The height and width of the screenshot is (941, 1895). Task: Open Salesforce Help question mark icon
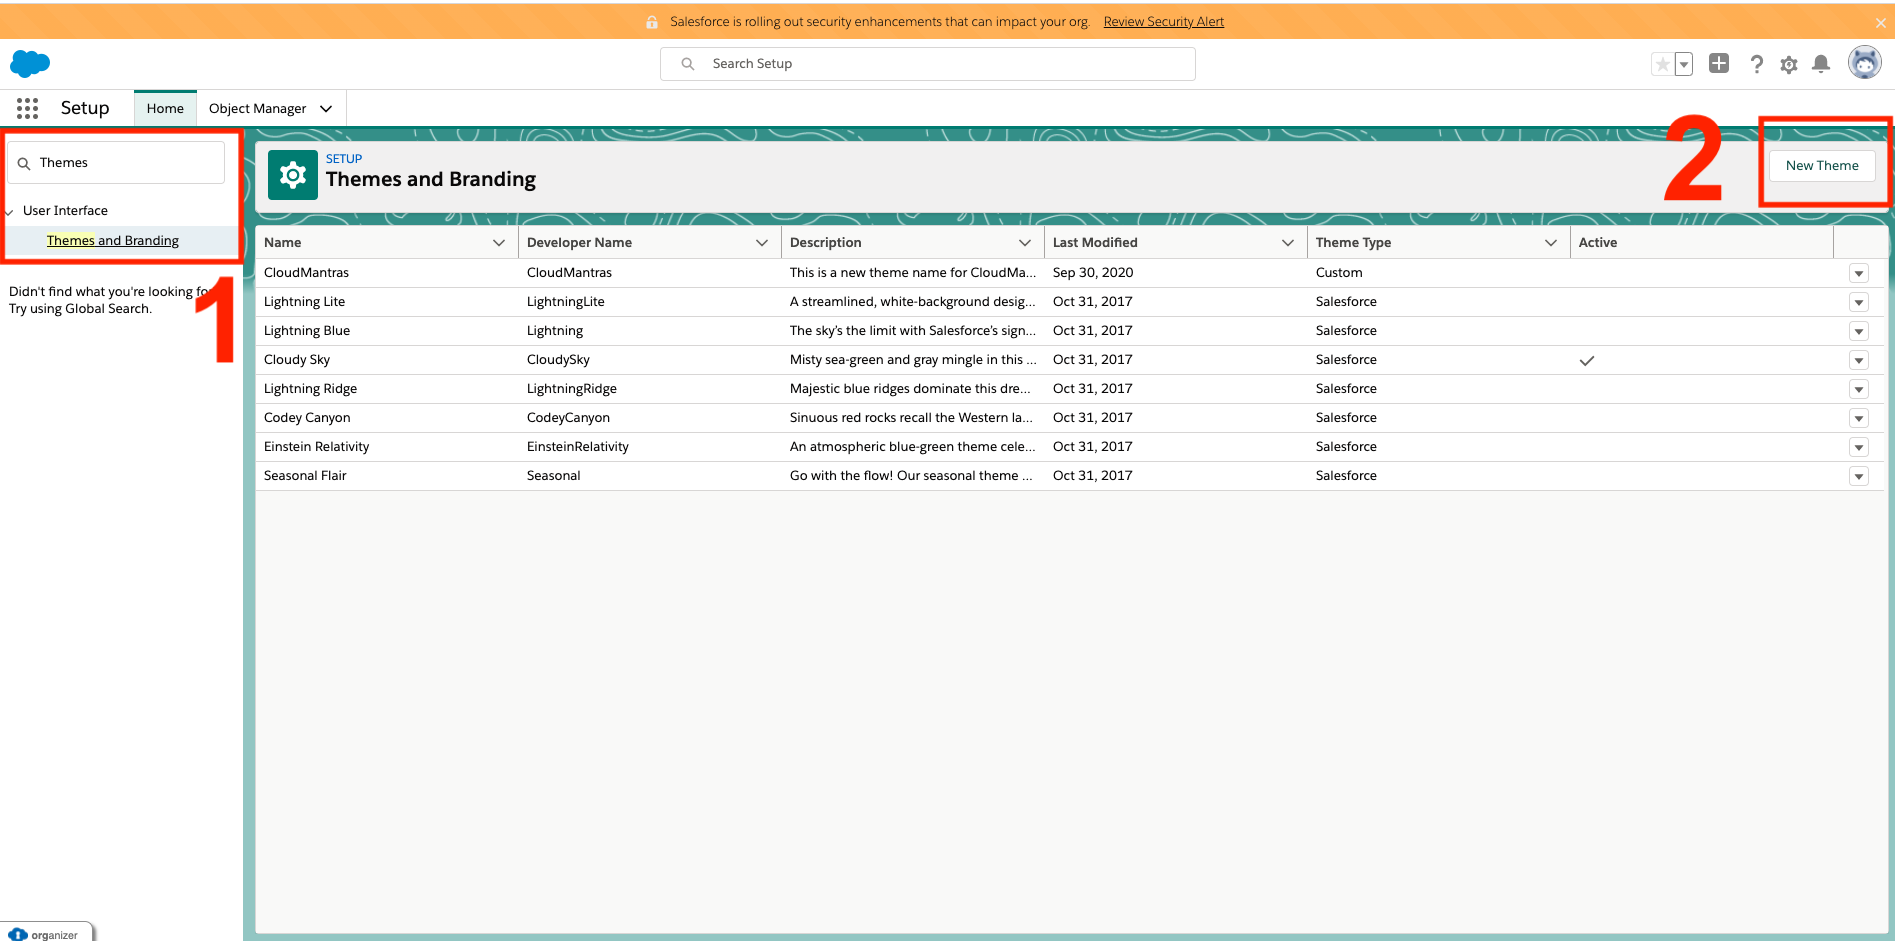[1757, 63]
